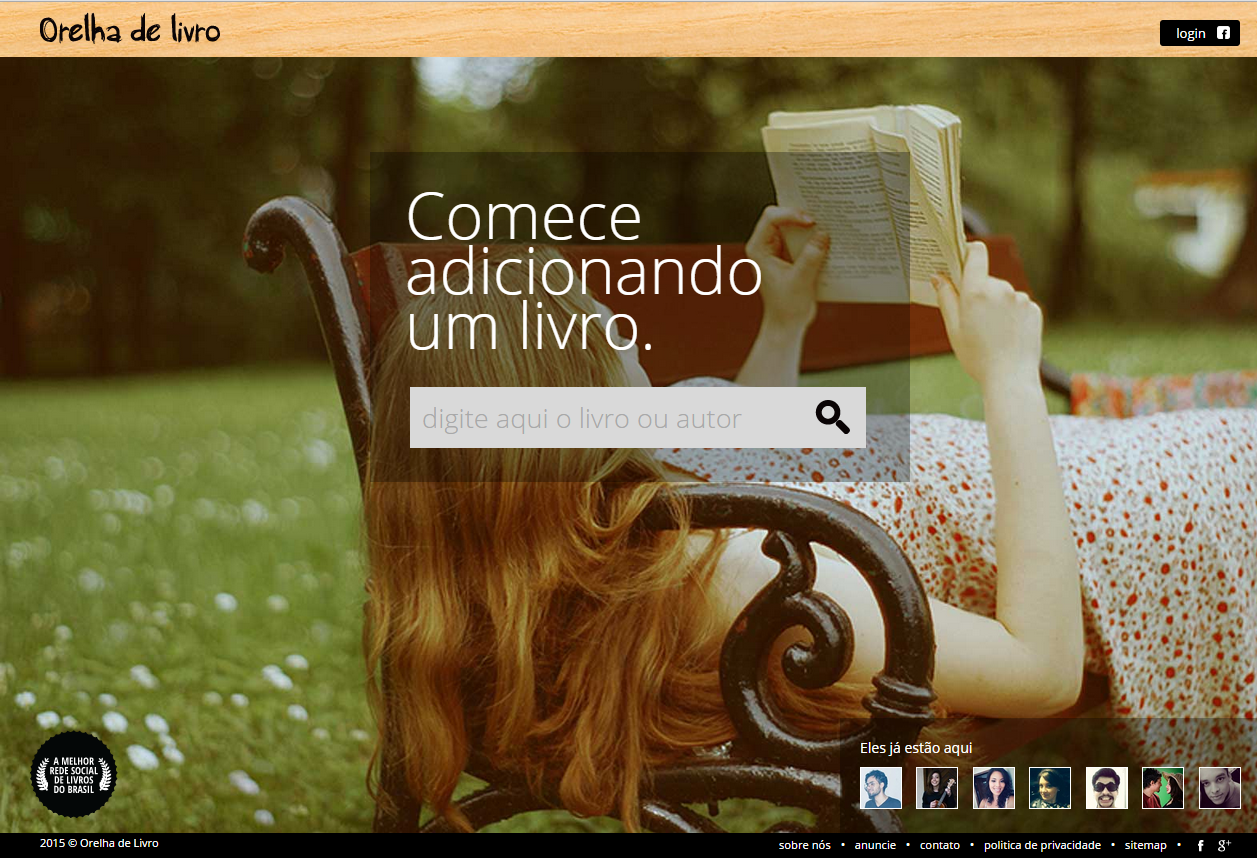
Task: Open the 'contato' footer link
Action: [939, 846]
